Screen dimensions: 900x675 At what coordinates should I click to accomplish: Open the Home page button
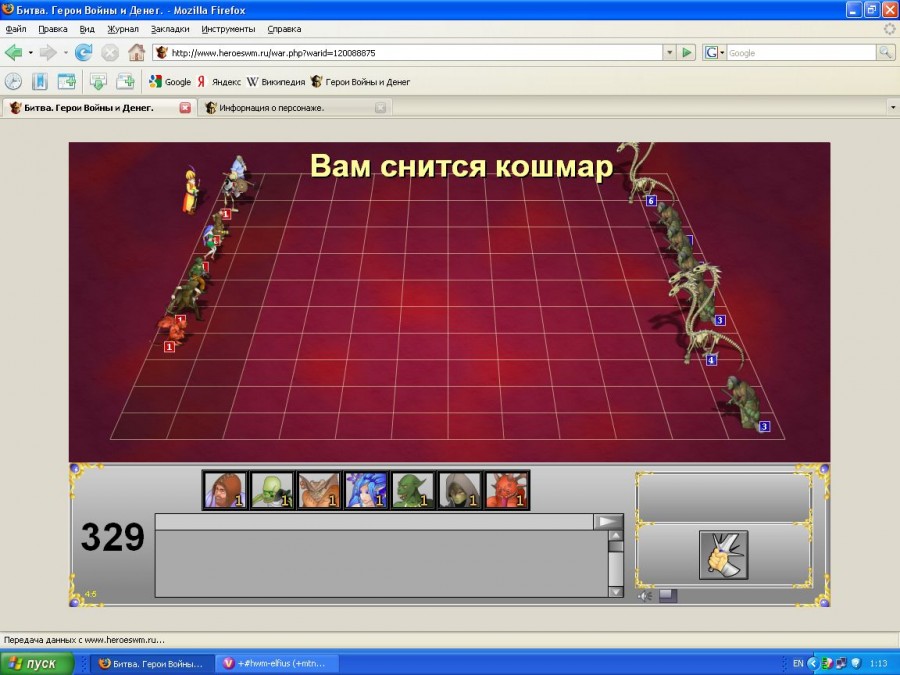(x=136, y=53)
